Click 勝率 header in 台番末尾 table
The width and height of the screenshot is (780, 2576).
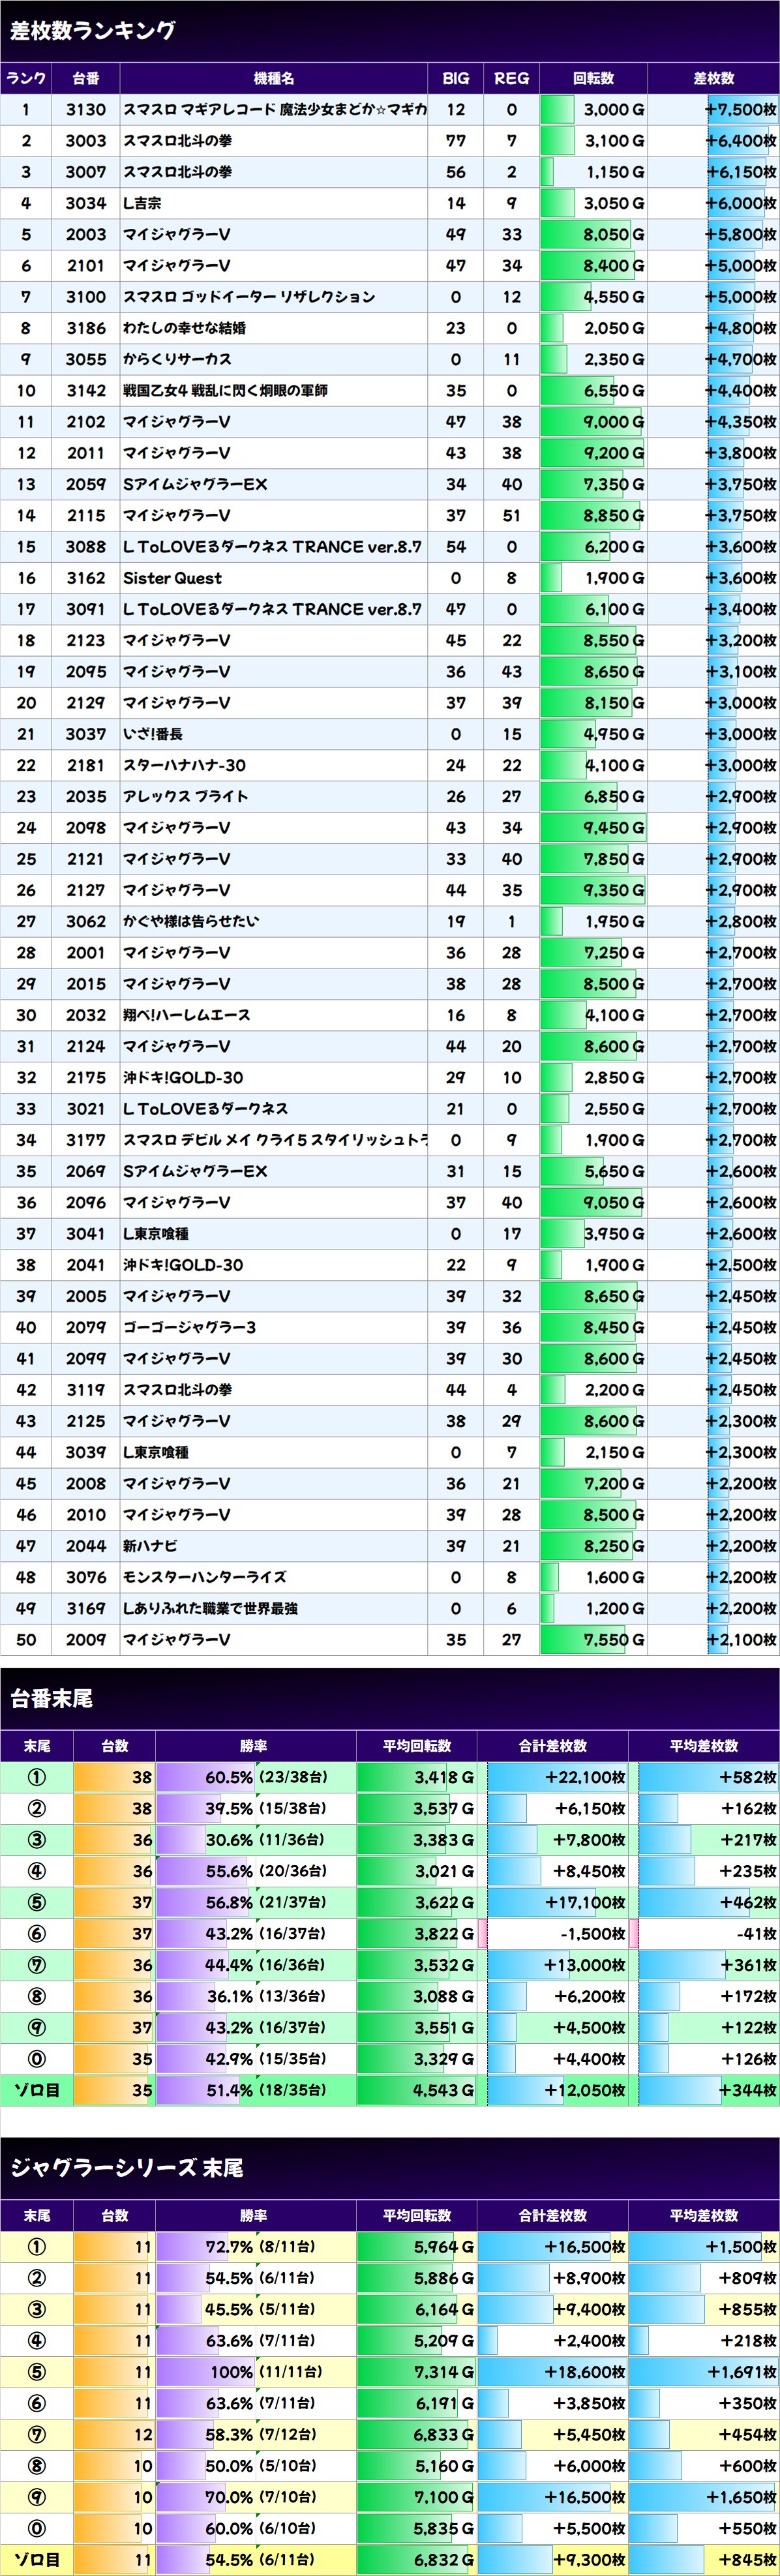tap(254, 1746)
